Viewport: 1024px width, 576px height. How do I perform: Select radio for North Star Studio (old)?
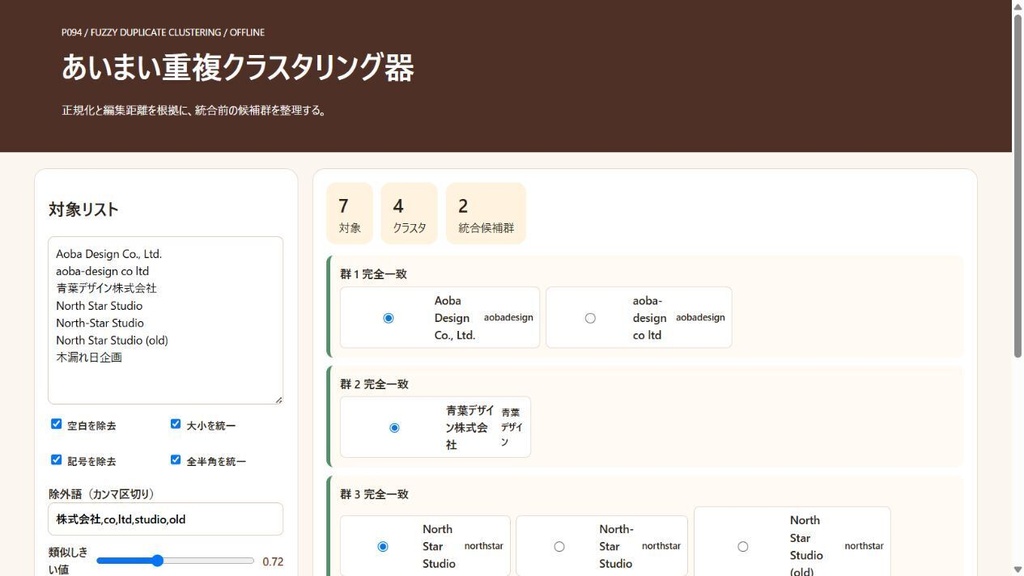[743, 547]
